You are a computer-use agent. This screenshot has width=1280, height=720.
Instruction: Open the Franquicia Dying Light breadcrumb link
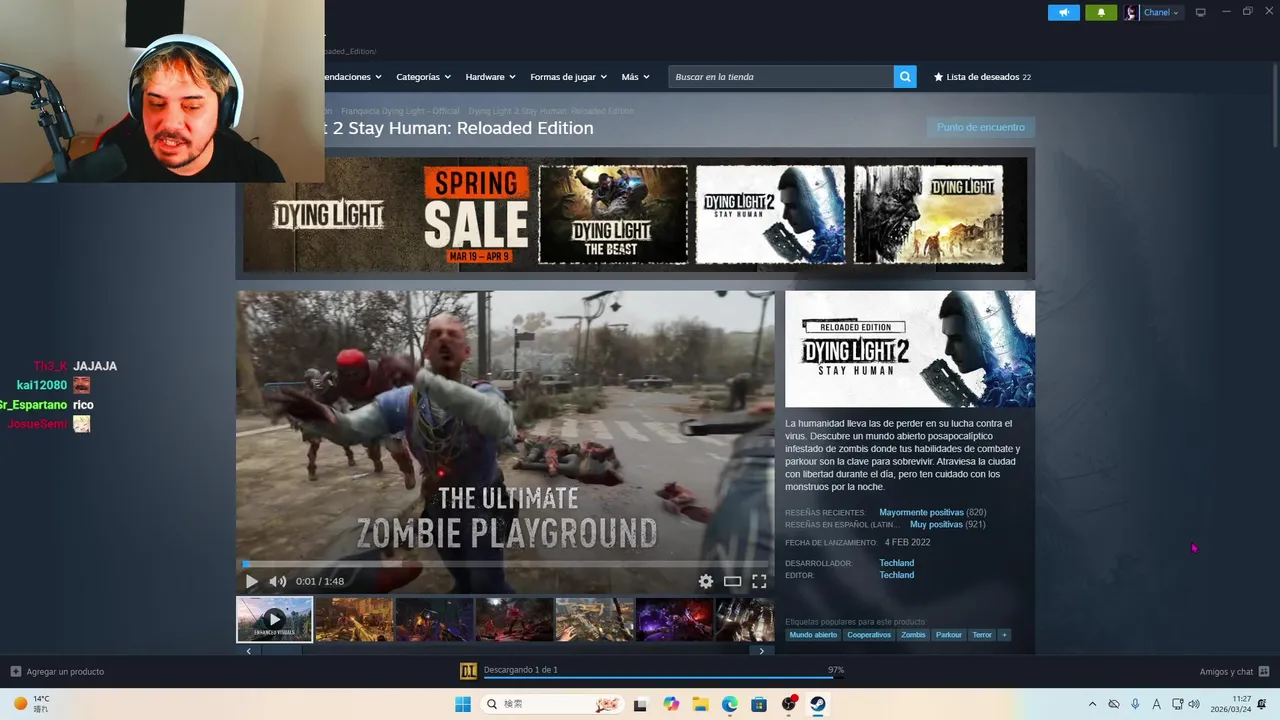400,111
